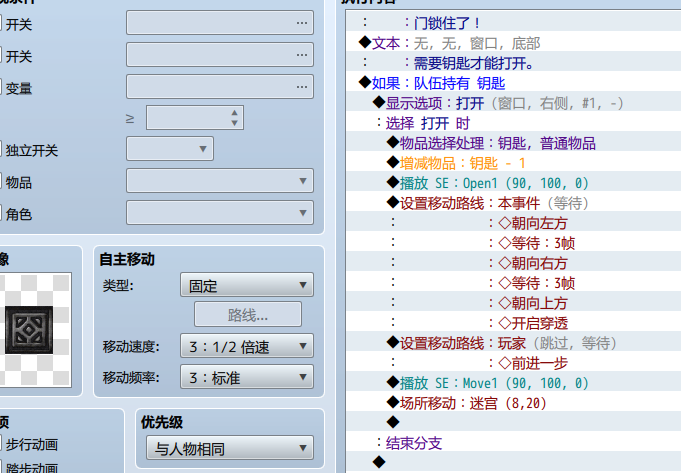This screenshot has height=473, width=681.
Task: Open the 类型 固定 movement type dropdown
Action: [247, 285]
